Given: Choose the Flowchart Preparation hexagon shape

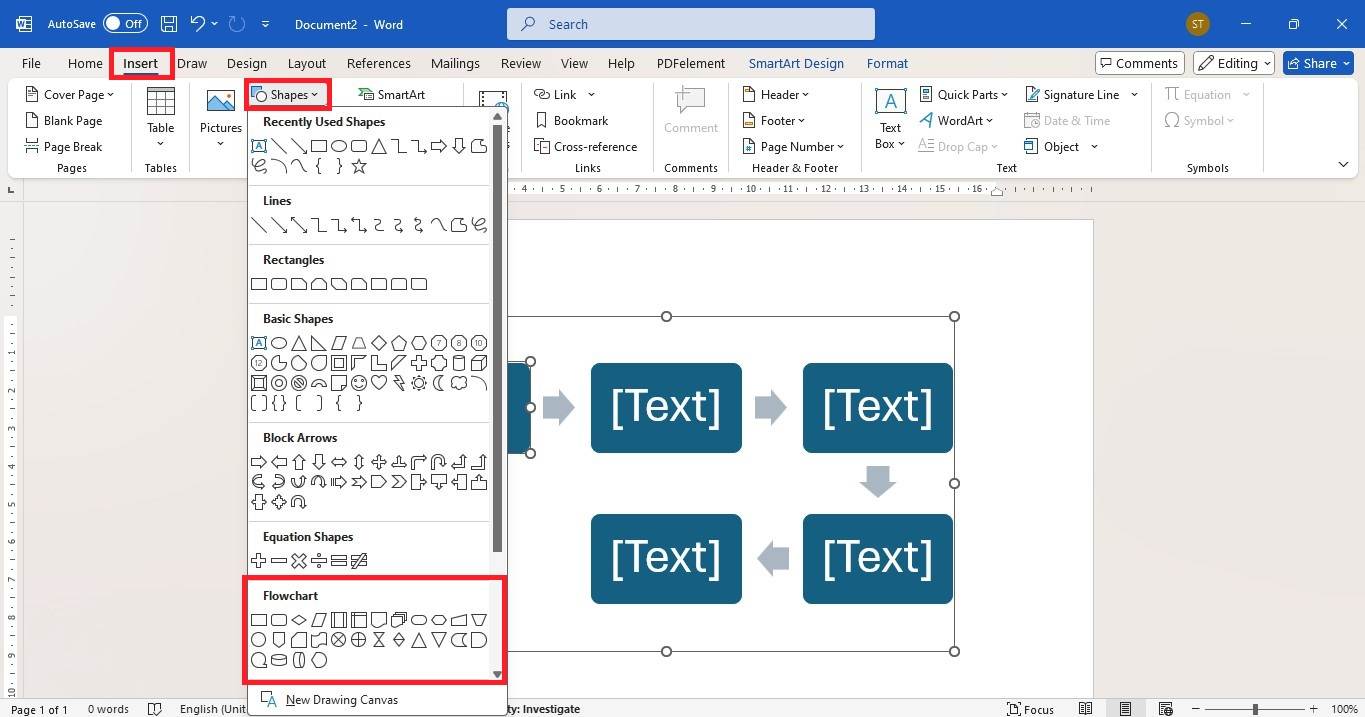Looking at the screenshot, I should click(x=439, y=620).
